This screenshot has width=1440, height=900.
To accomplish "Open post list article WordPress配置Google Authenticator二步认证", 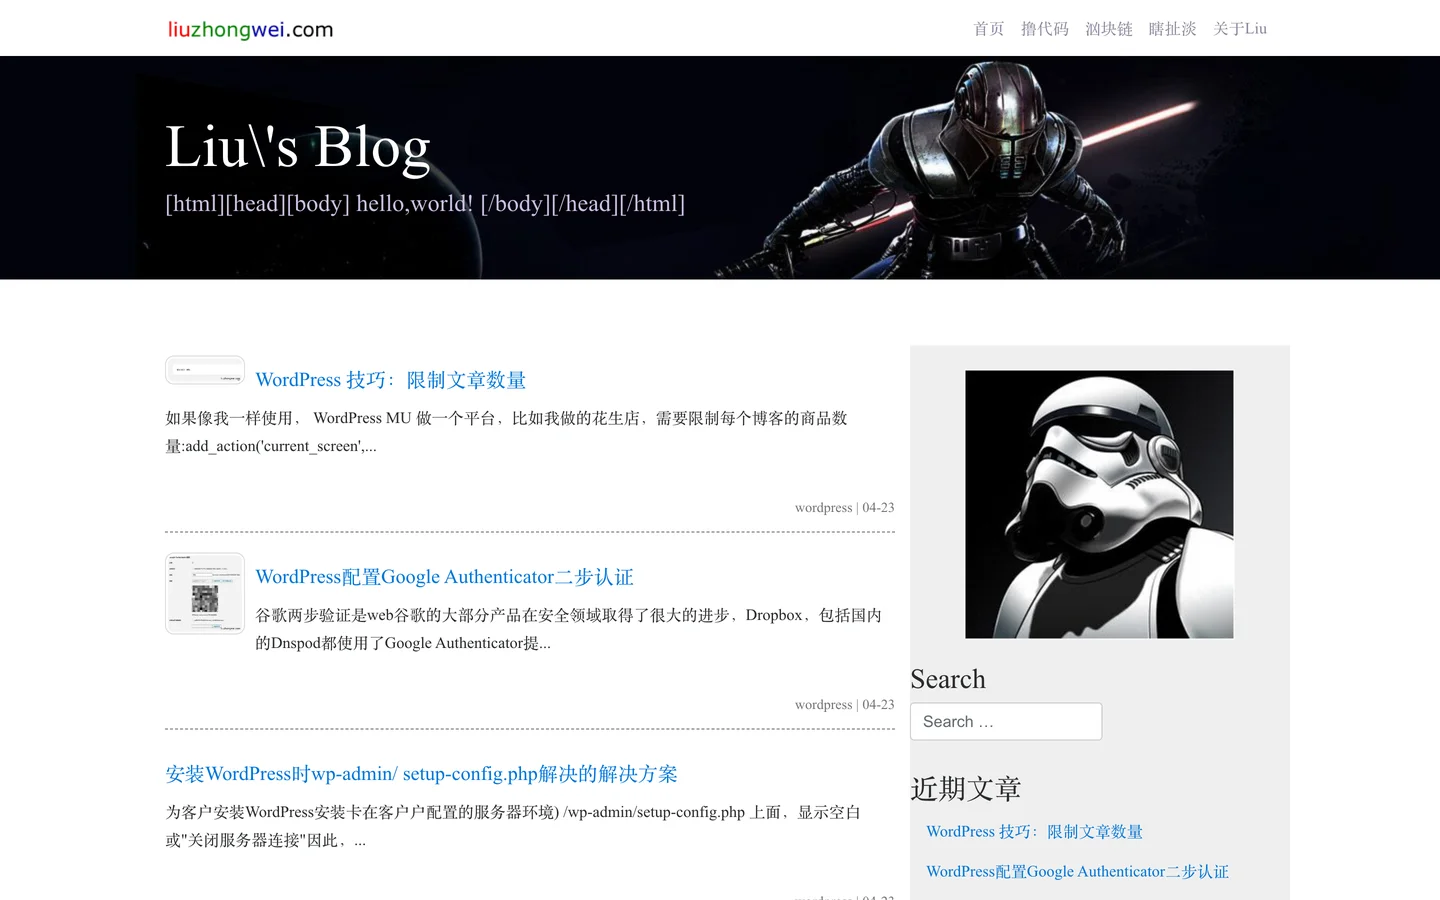I will [444, 577].
